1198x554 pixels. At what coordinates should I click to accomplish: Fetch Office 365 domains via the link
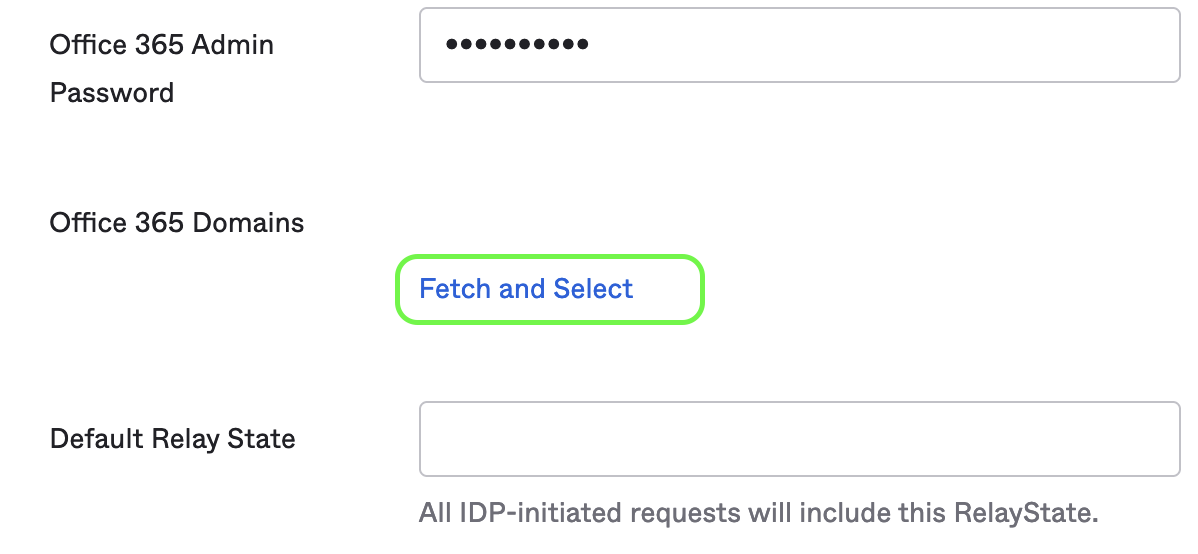(526, 289)
